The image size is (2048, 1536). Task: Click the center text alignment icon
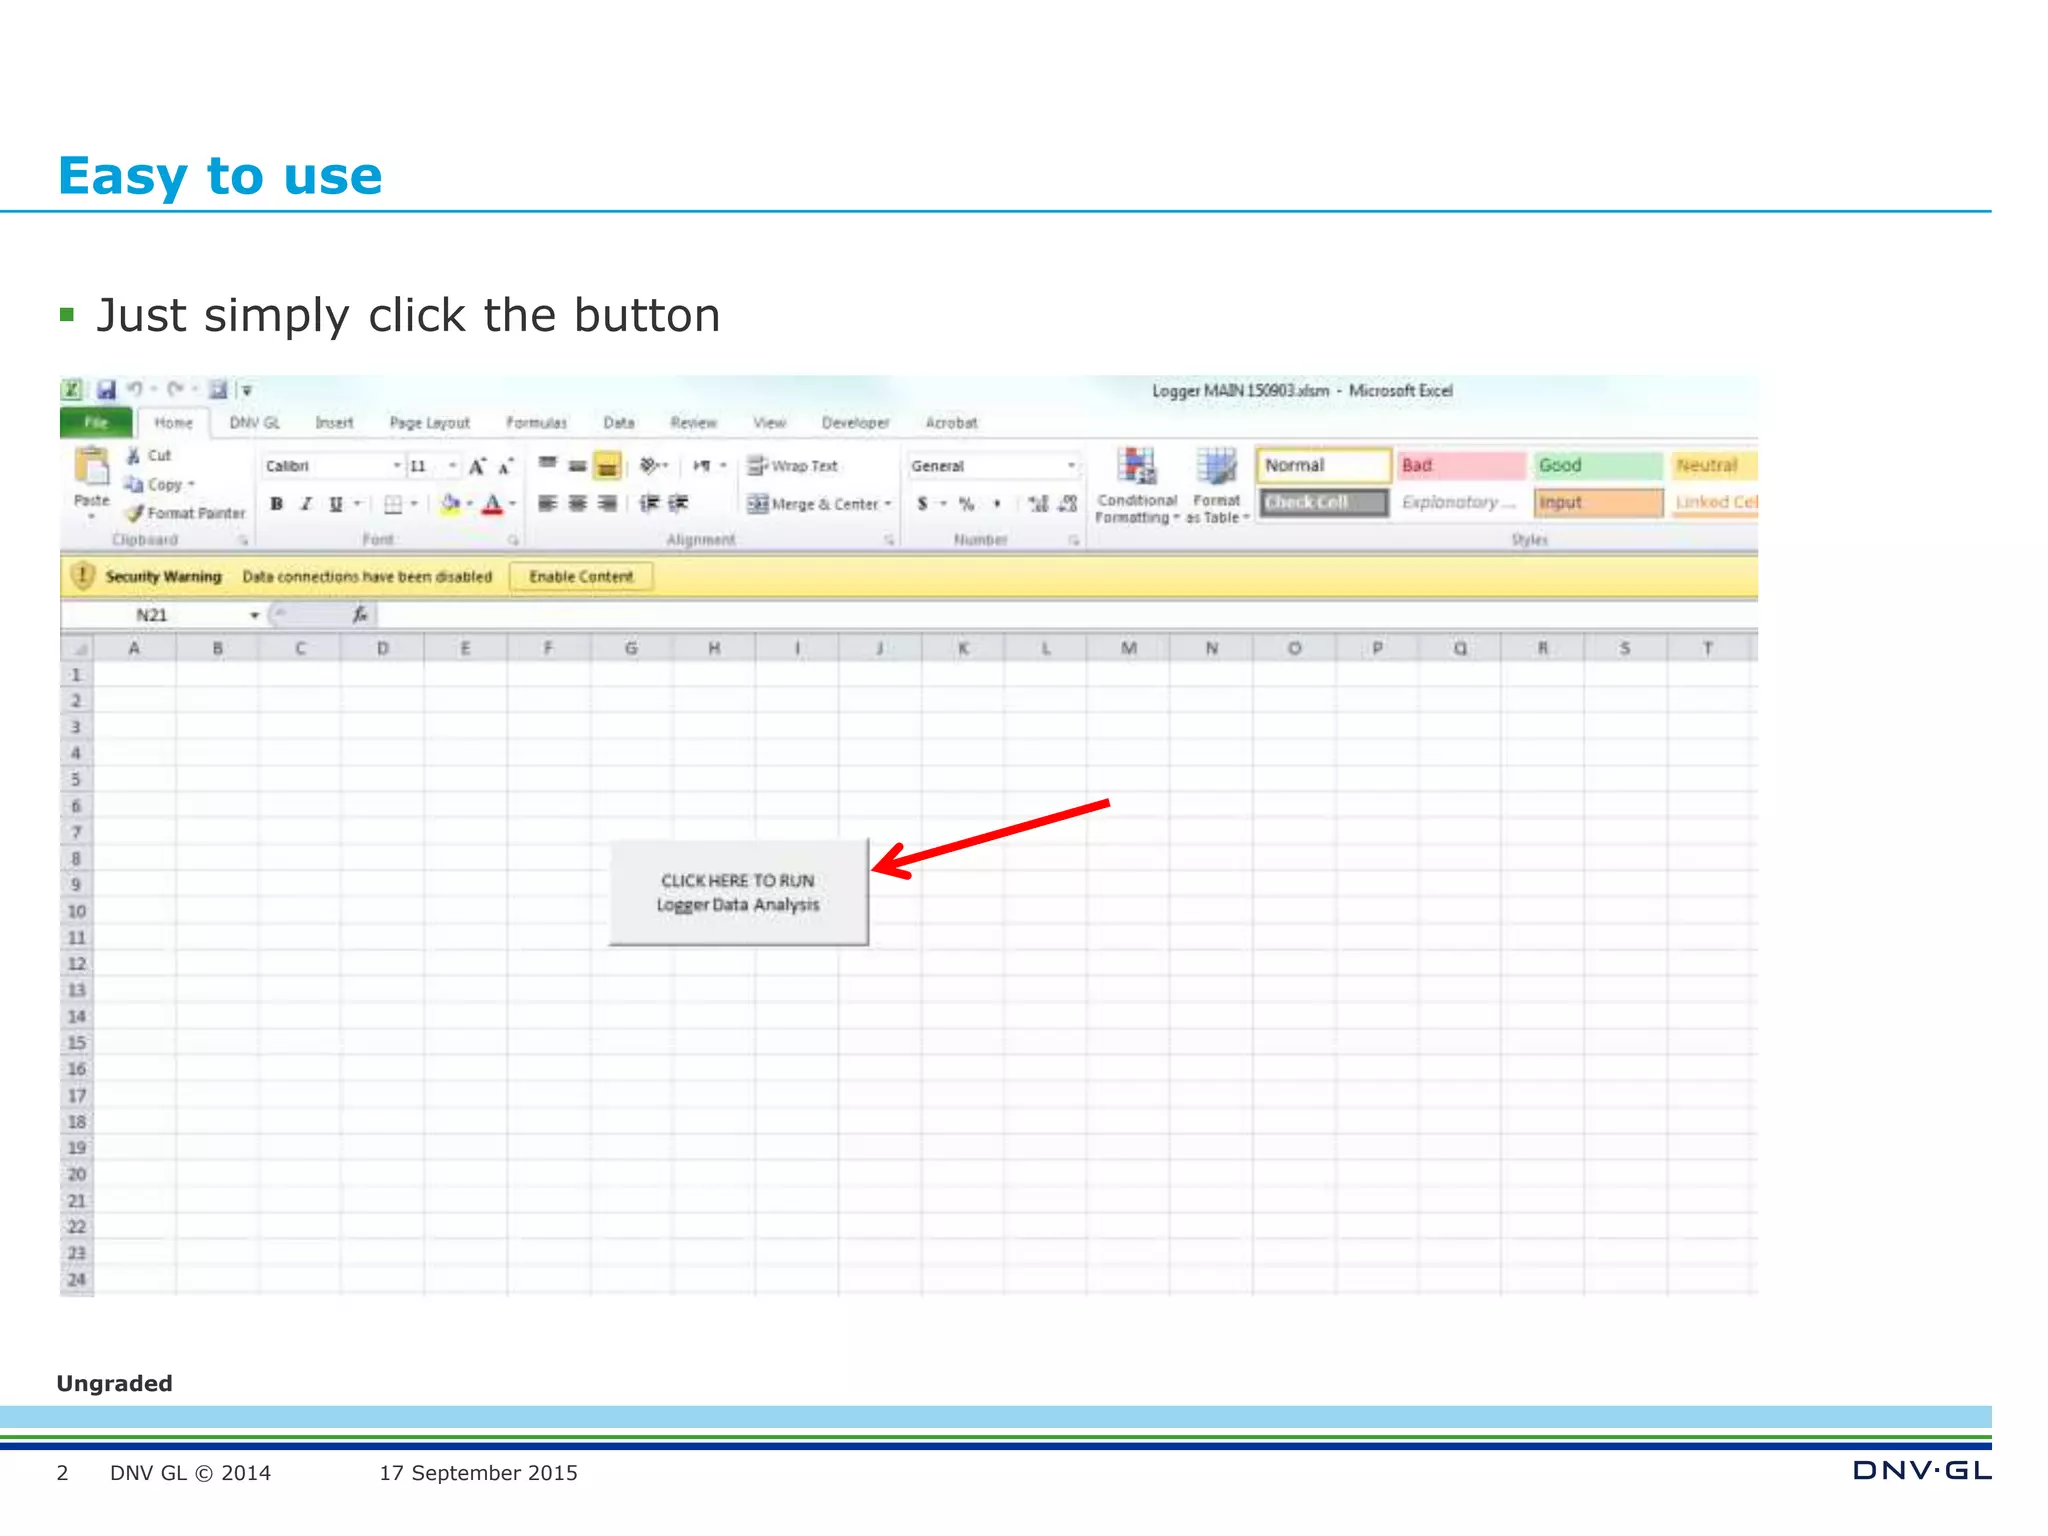point(577,504)
